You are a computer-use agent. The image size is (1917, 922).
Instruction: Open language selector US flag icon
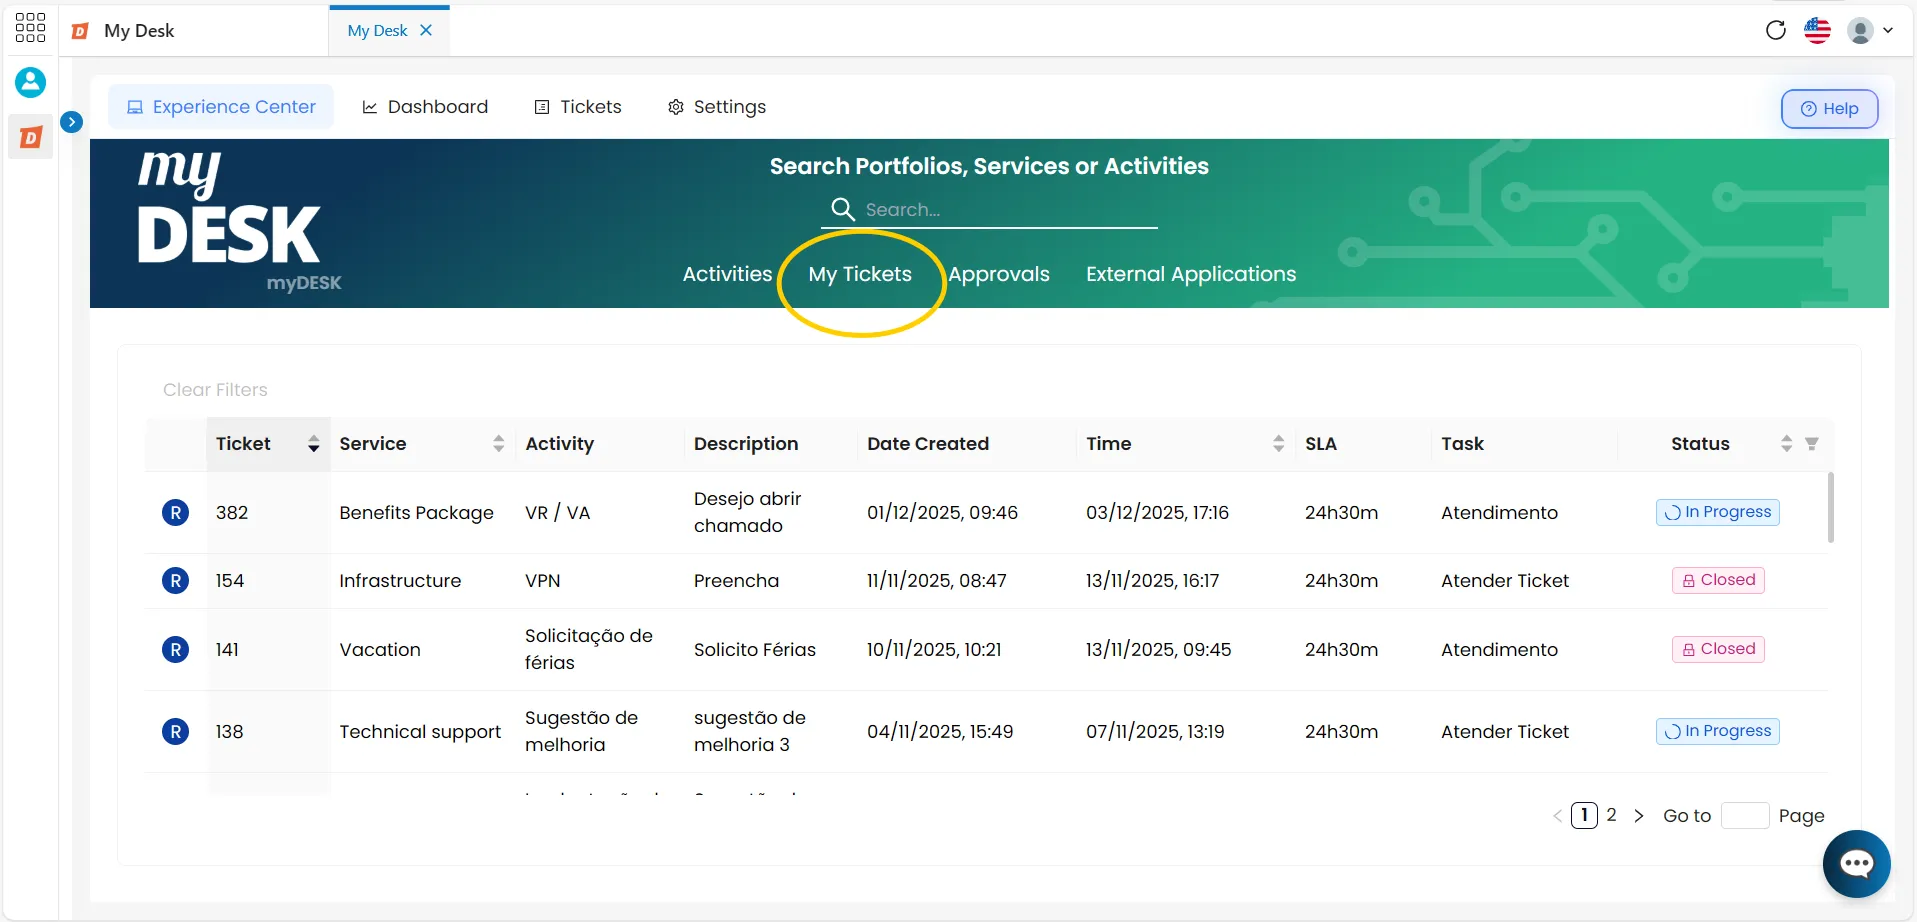click(1817, 30)
